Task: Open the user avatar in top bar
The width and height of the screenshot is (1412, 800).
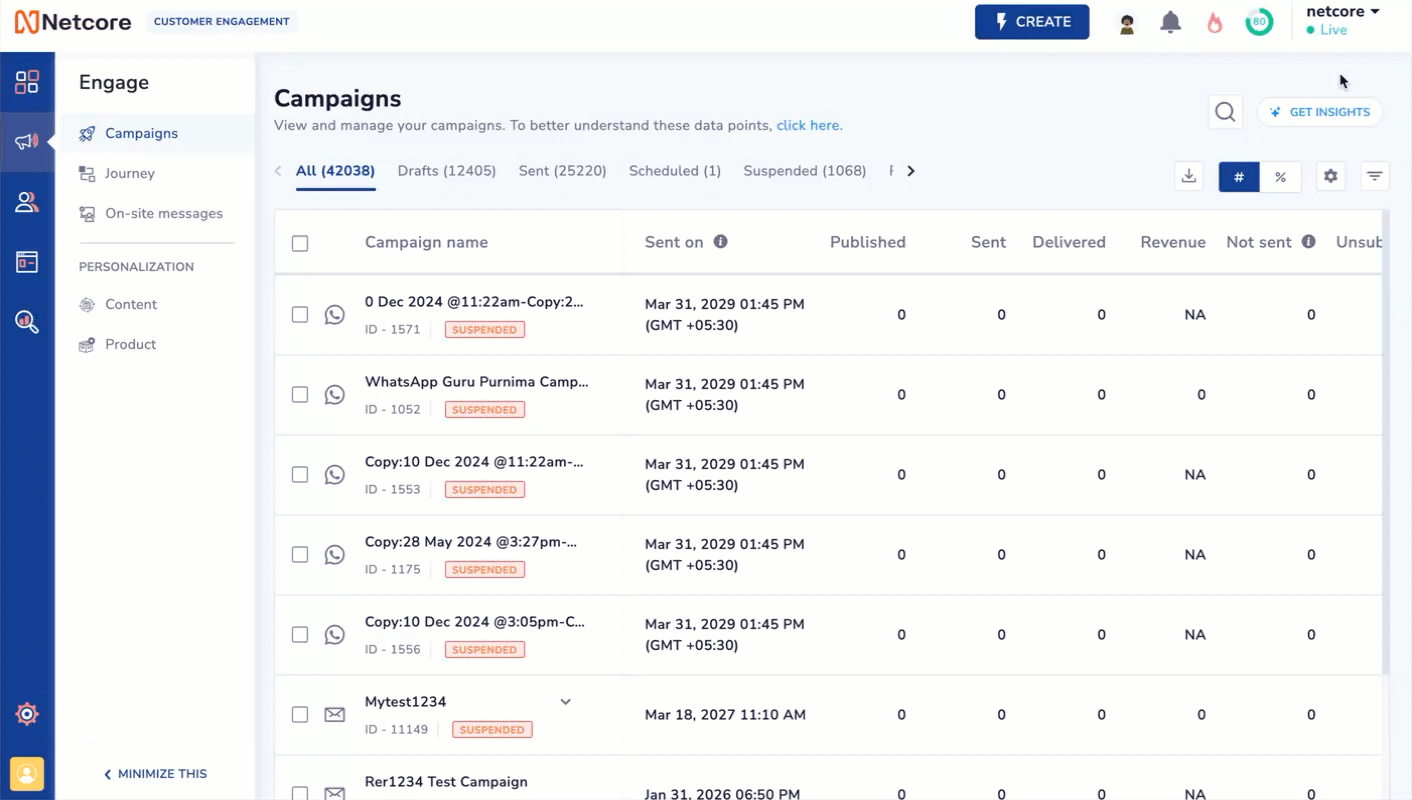Action: (1127, 23)
